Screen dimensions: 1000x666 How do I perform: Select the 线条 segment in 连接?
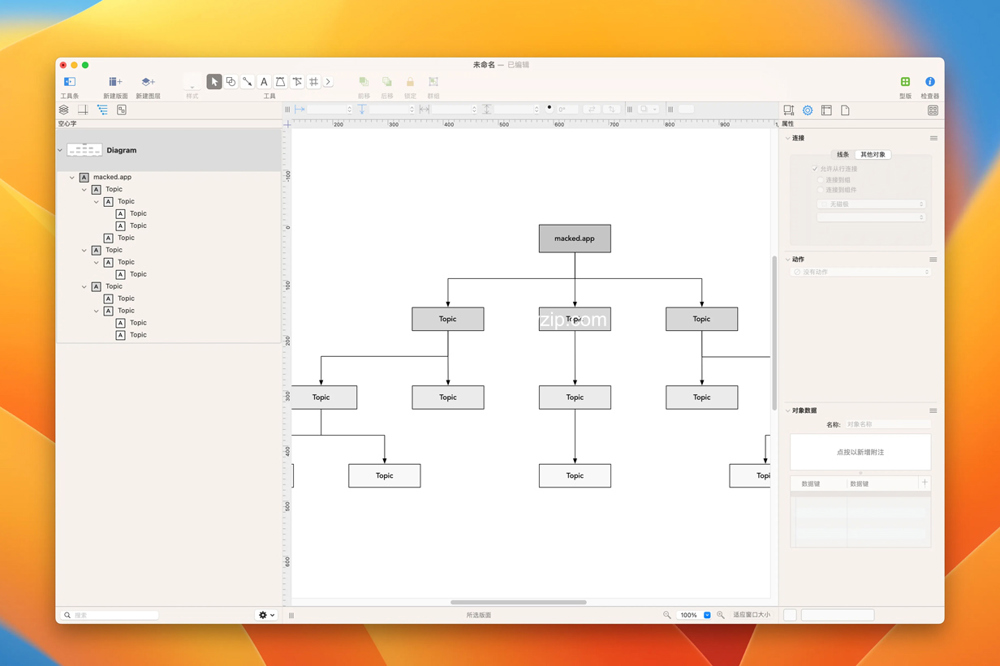842,154
